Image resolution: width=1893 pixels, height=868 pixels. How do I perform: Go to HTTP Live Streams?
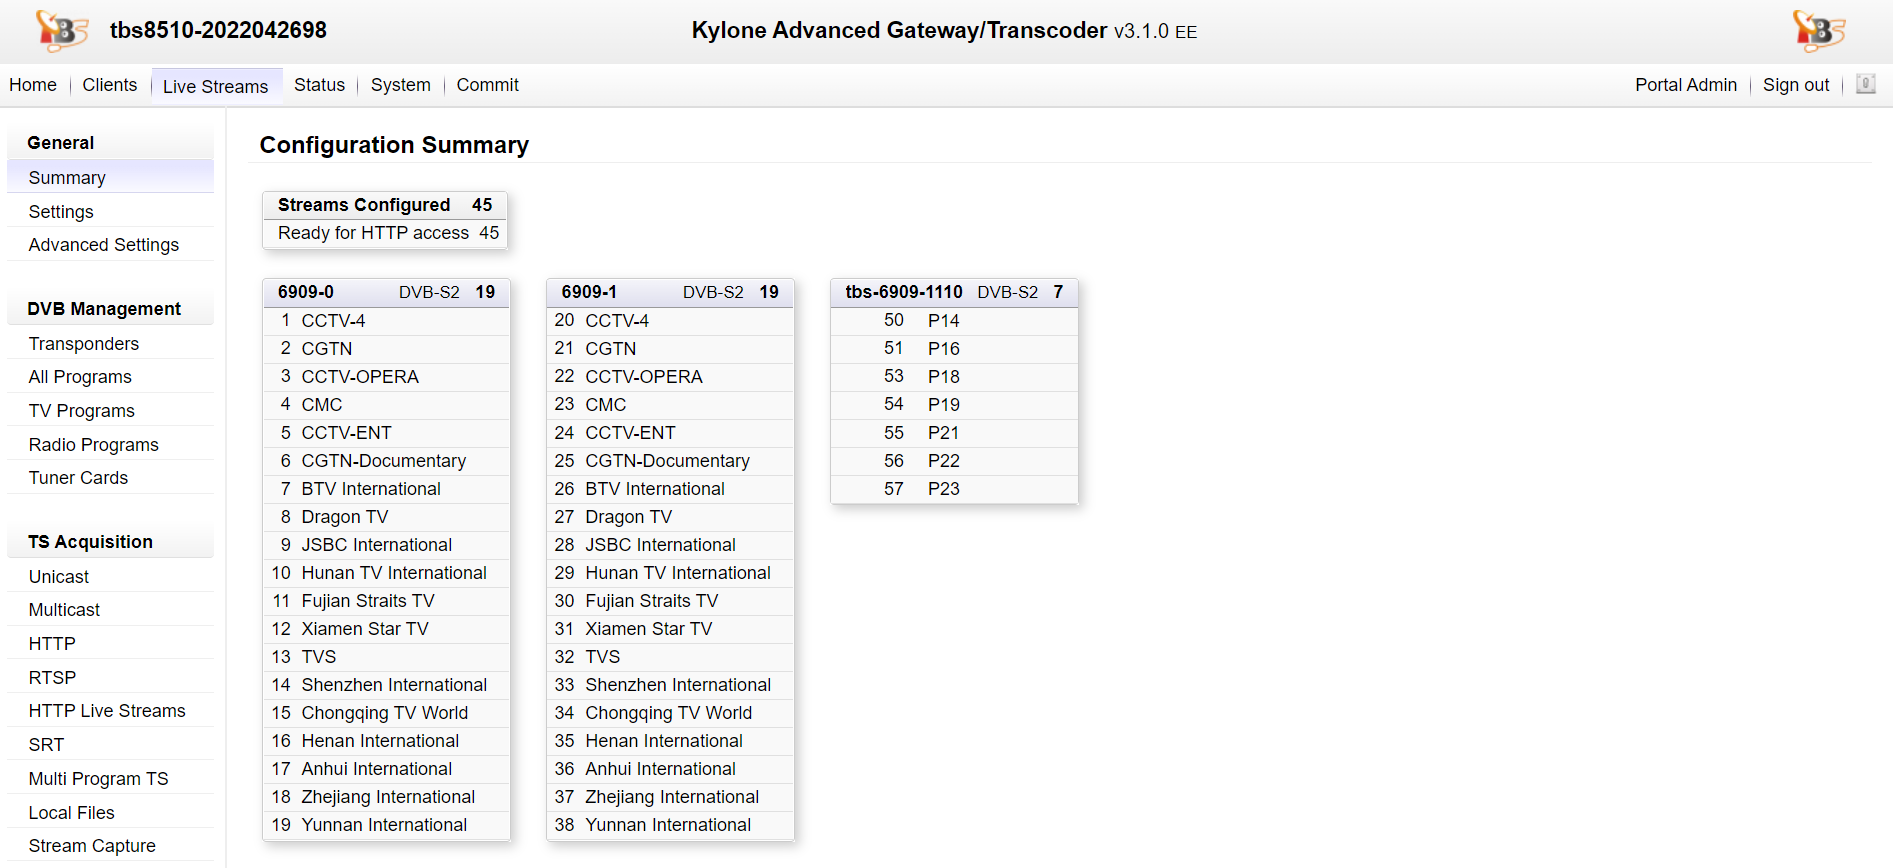(107, 711)
